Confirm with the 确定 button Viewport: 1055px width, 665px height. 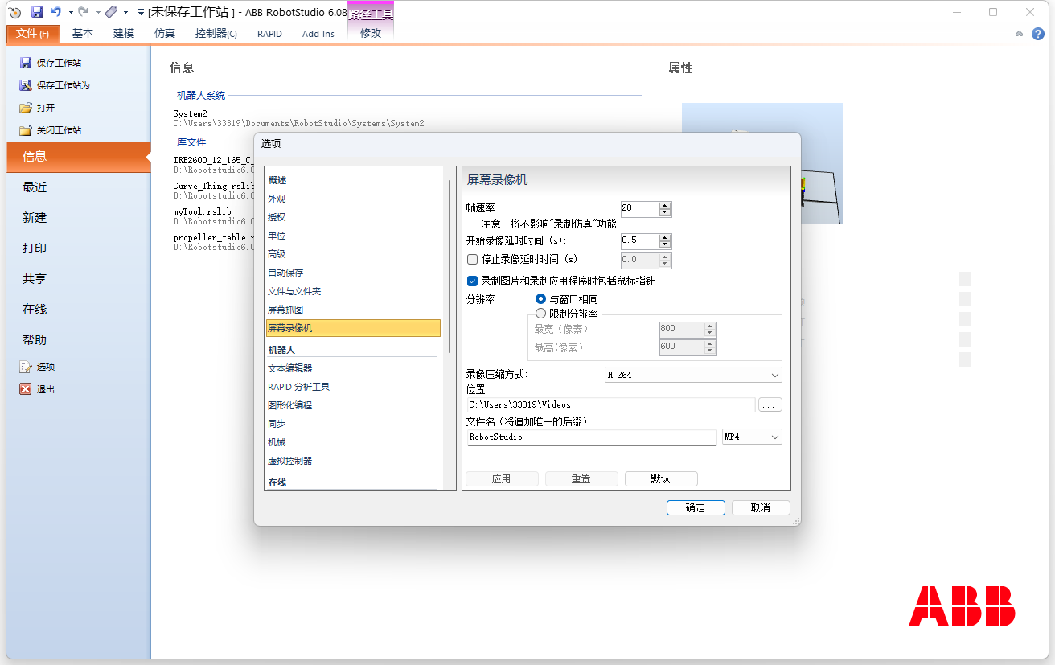696,508
